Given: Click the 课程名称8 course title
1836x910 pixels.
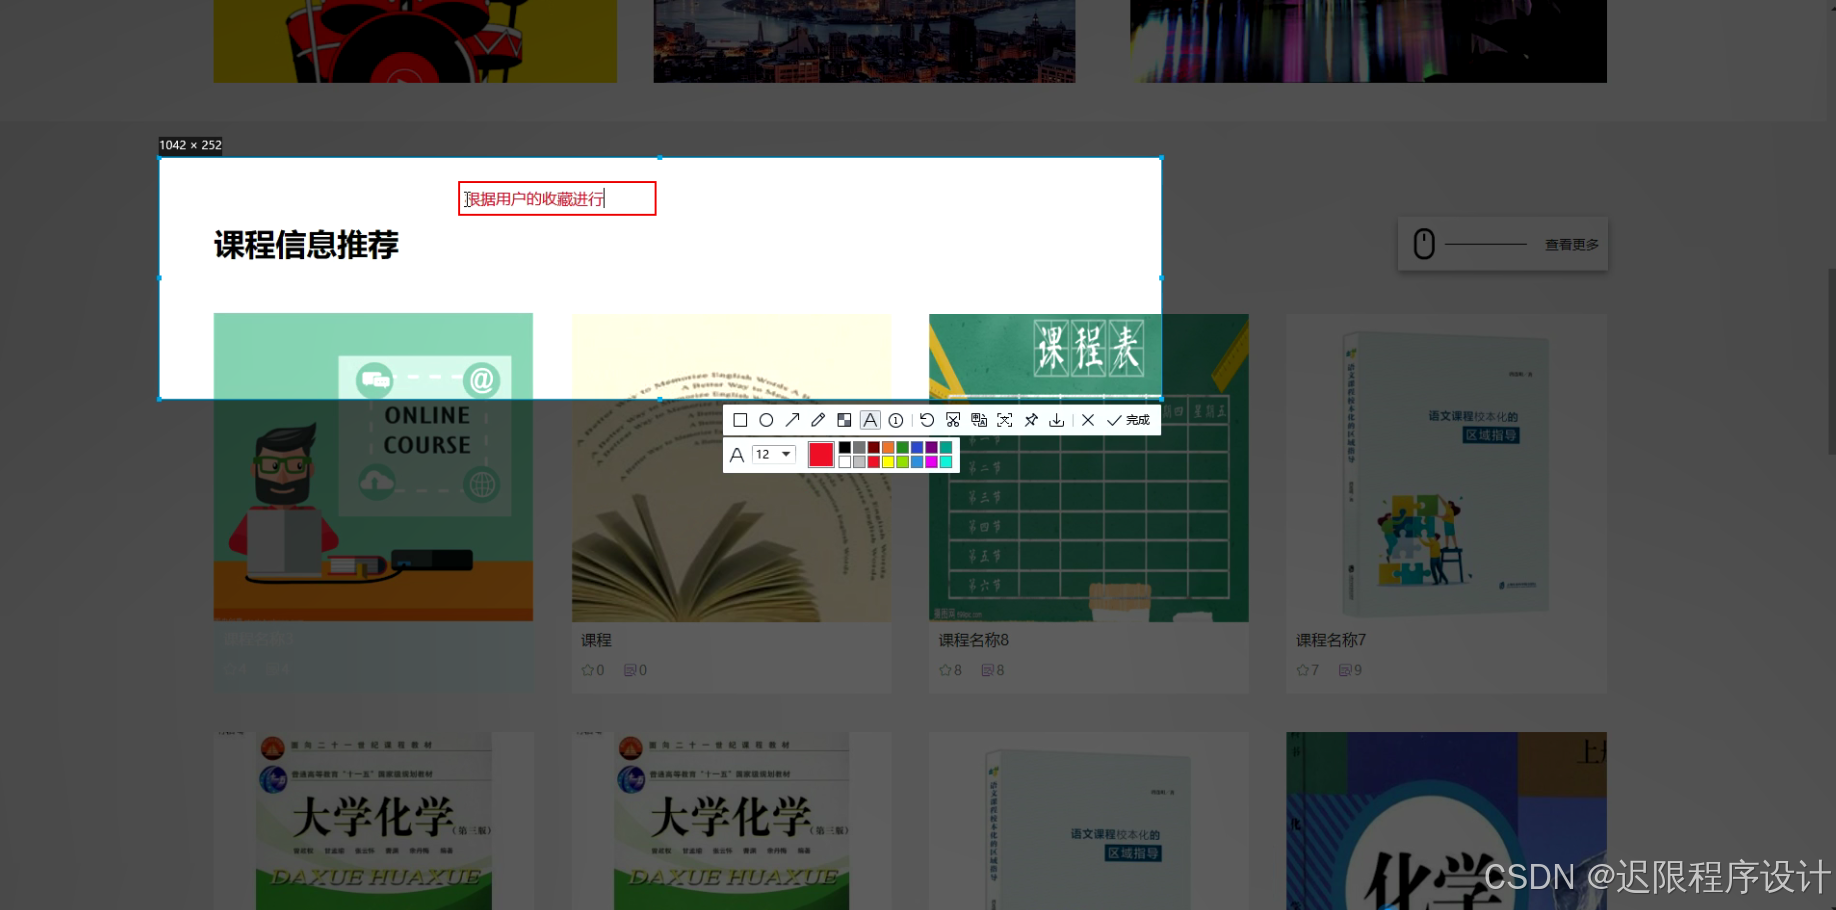Looking at the screenshot, I should tap(973, 640).
